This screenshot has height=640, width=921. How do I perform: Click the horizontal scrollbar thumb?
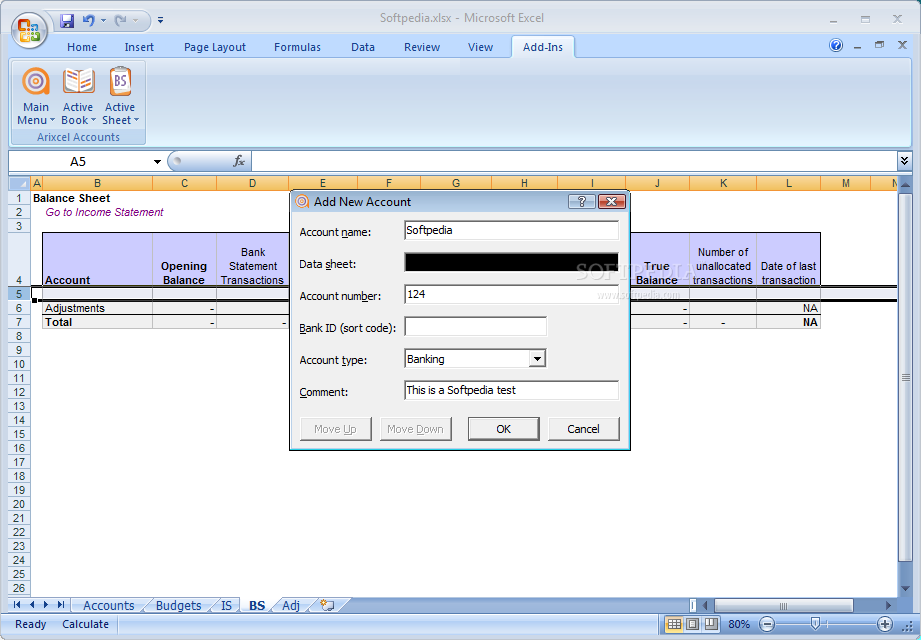783,605
